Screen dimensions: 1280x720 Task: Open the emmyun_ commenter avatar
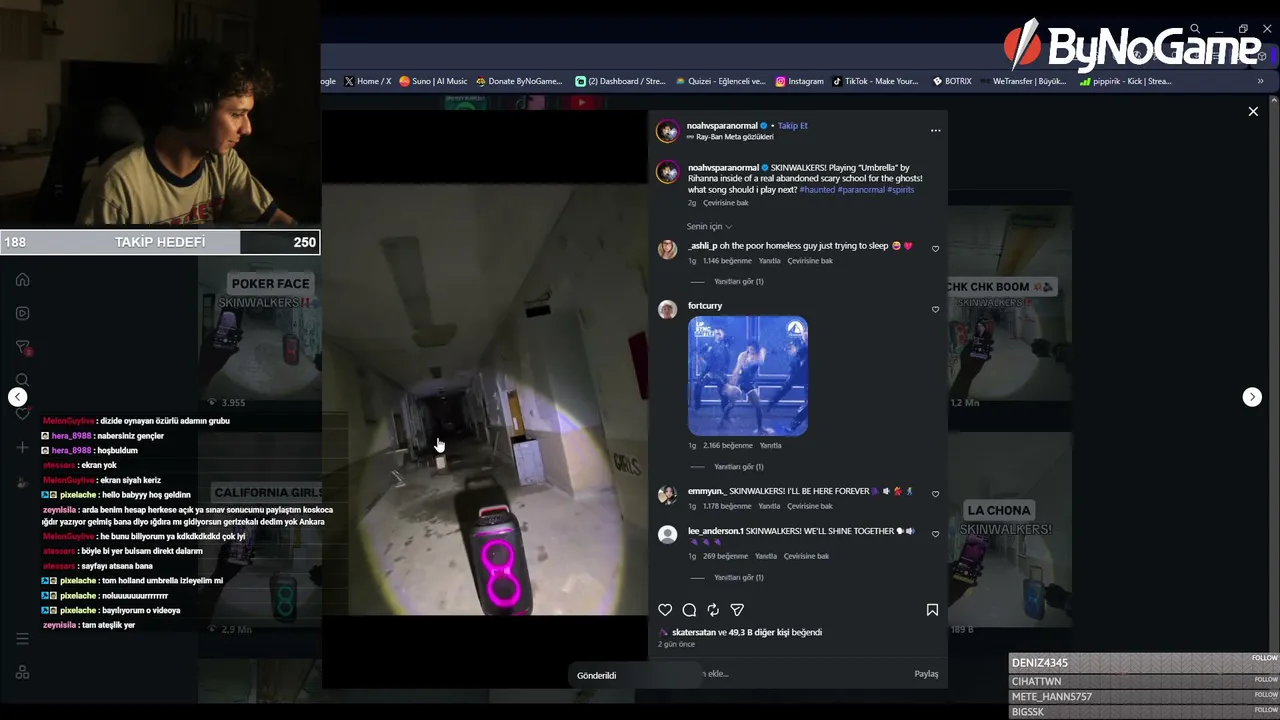(x=667, y=495)
